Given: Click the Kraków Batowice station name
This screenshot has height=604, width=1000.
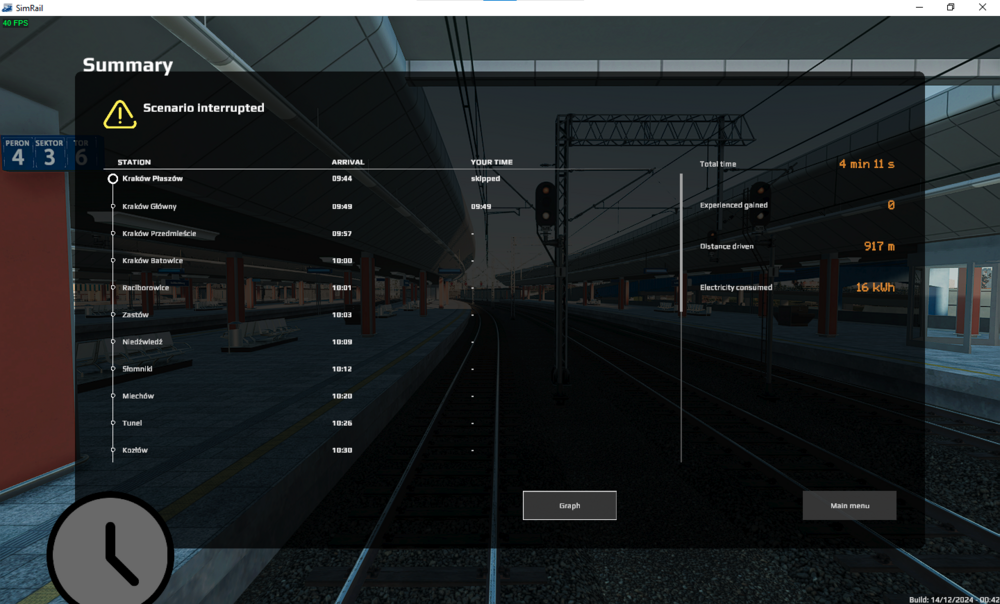Looking at the screenshot, I should 152,261.
